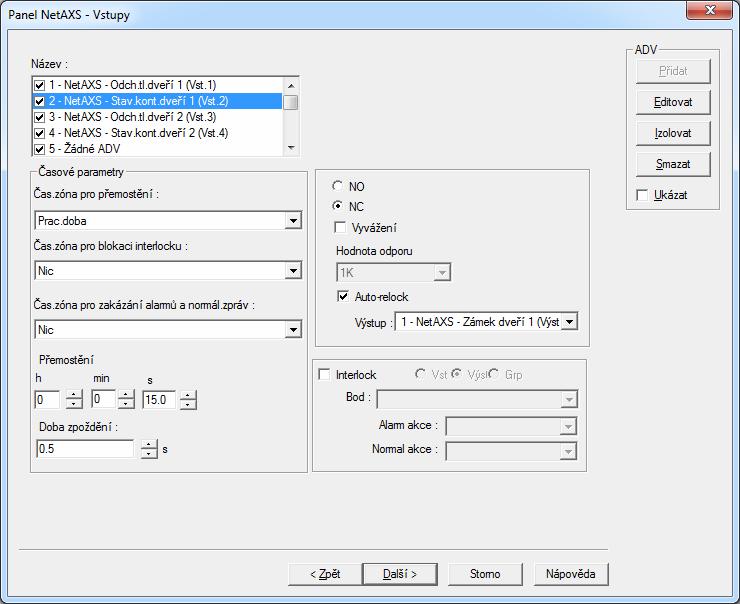The width and height of the screenshot is (740, 604).
Task: Select list row 5 - Žádné ADV
Action: [x=158, y=149]
